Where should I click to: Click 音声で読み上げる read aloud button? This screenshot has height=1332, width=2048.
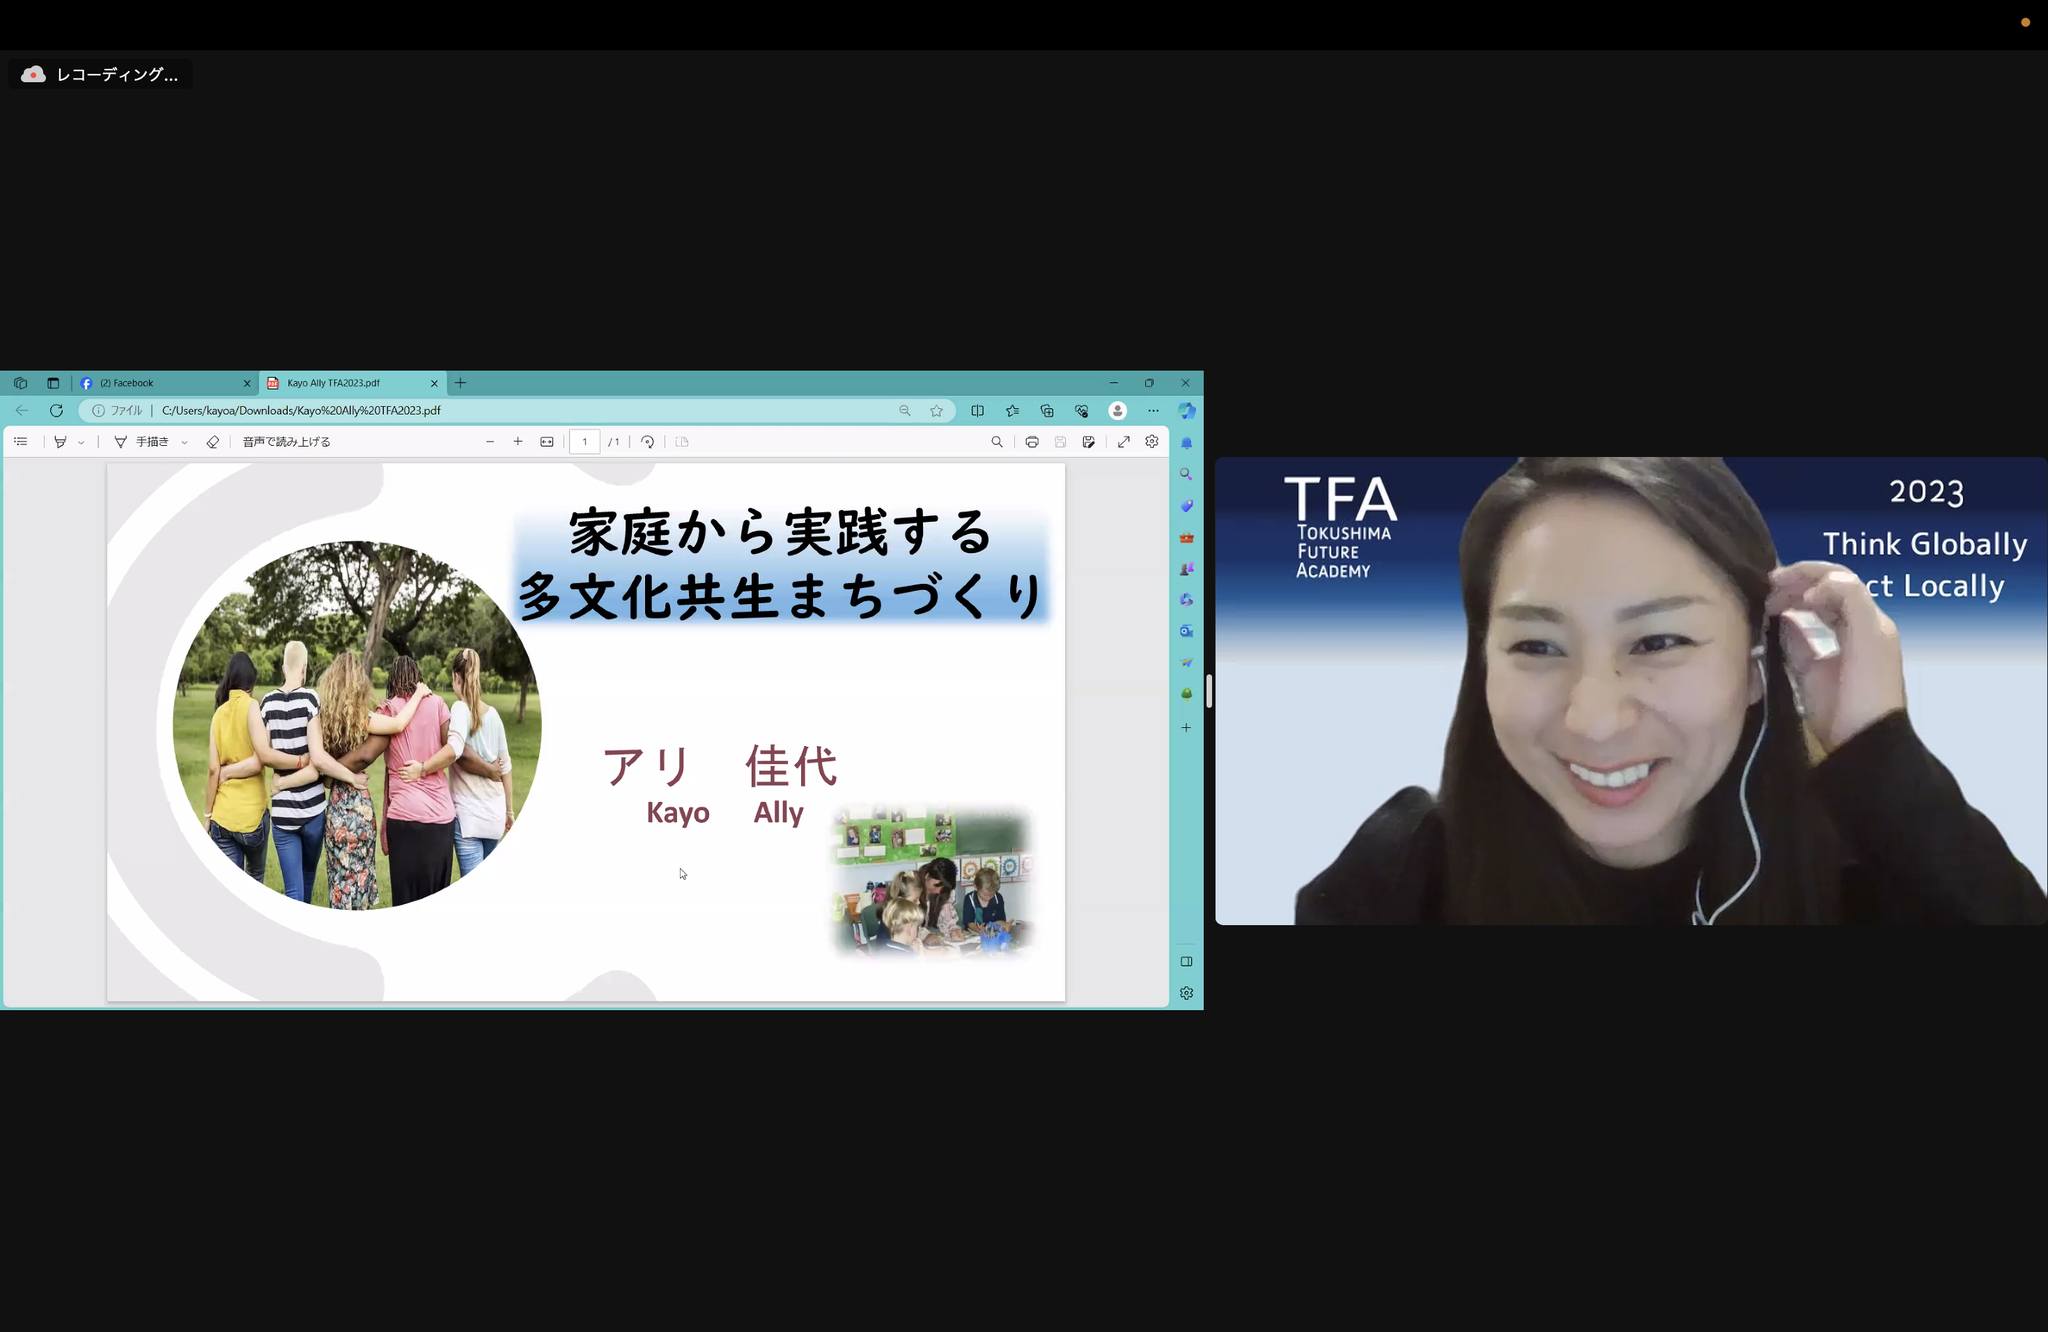pyautogui.click(x=286, y=441)
